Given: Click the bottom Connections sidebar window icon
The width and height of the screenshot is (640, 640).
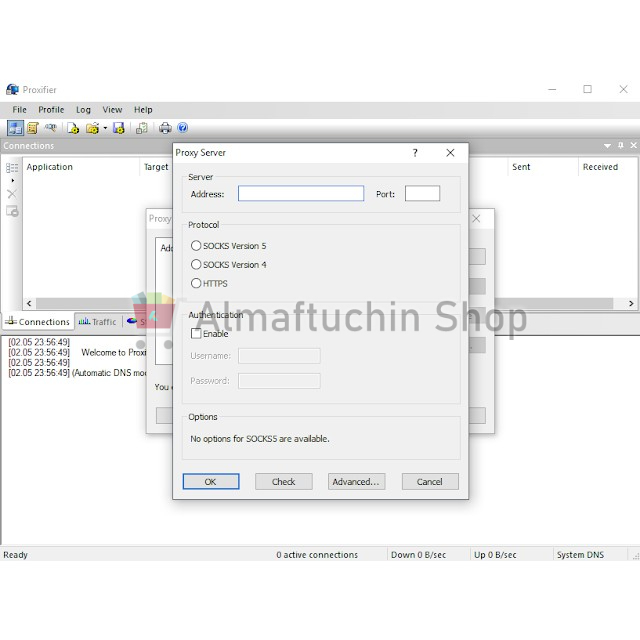Looking at the screenshot, I should 12,211.
